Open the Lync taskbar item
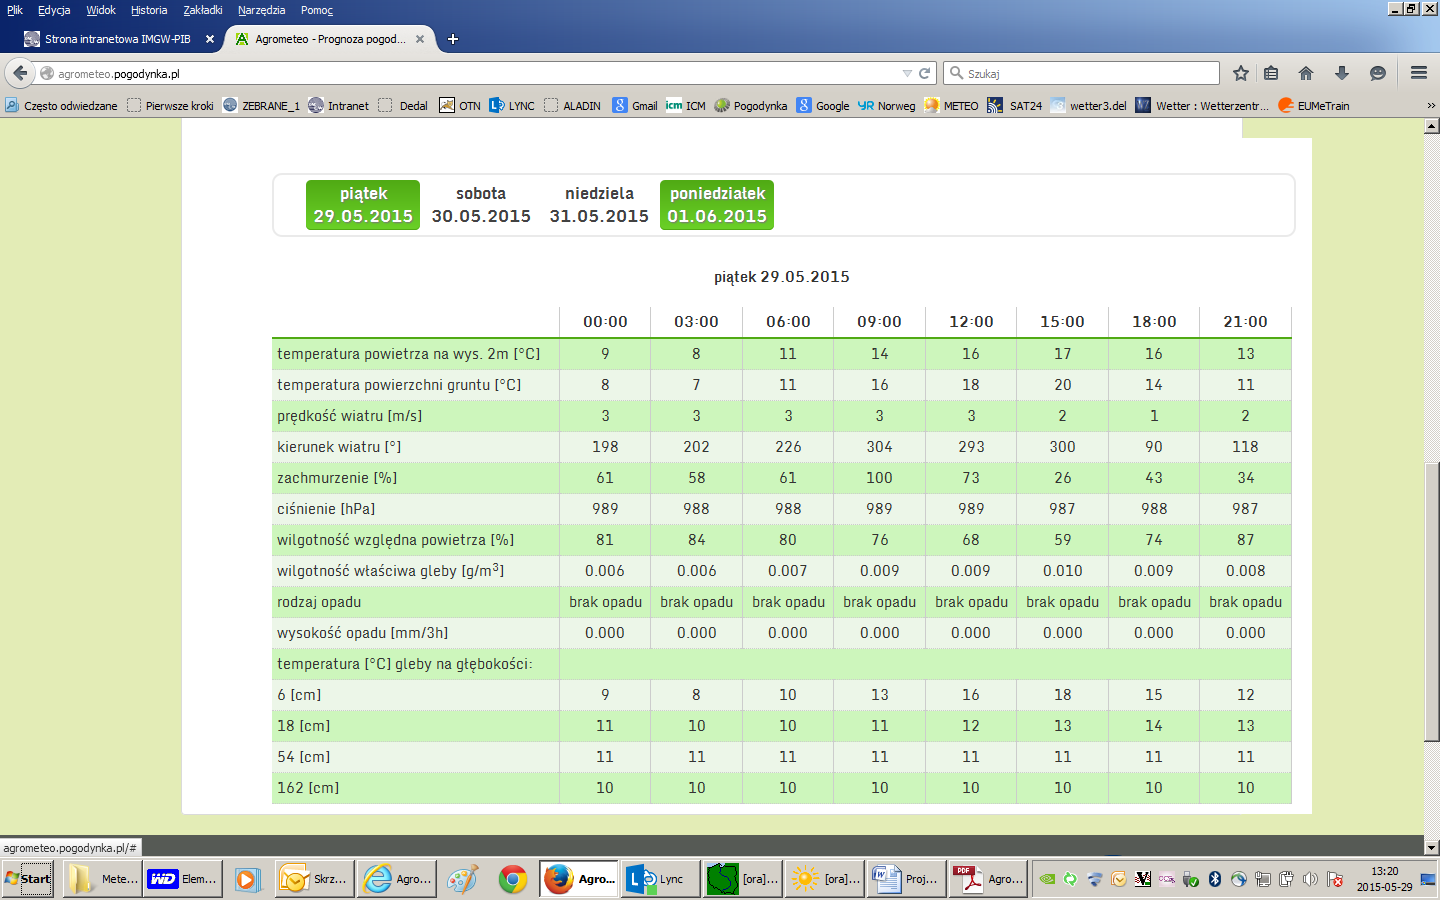The height and width of the screenshot is (900, 1440). coord(659,879)
